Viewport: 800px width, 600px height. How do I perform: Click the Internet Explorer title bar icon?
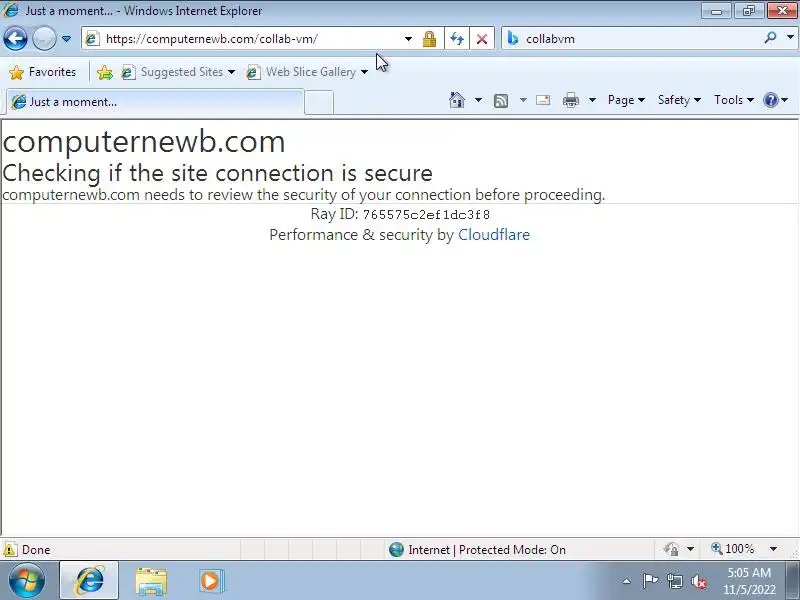click(x=11, y=10)
